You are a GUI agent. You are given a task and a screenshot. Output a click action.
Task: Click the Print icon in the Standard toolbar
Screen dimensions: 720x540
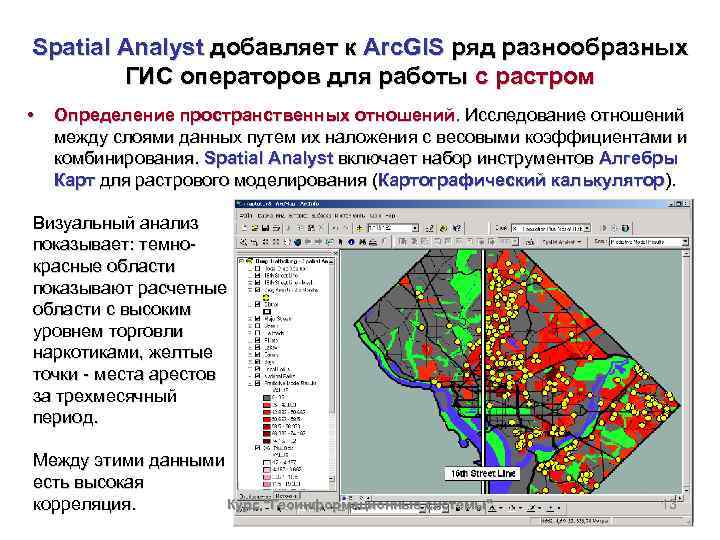point(276,228)
